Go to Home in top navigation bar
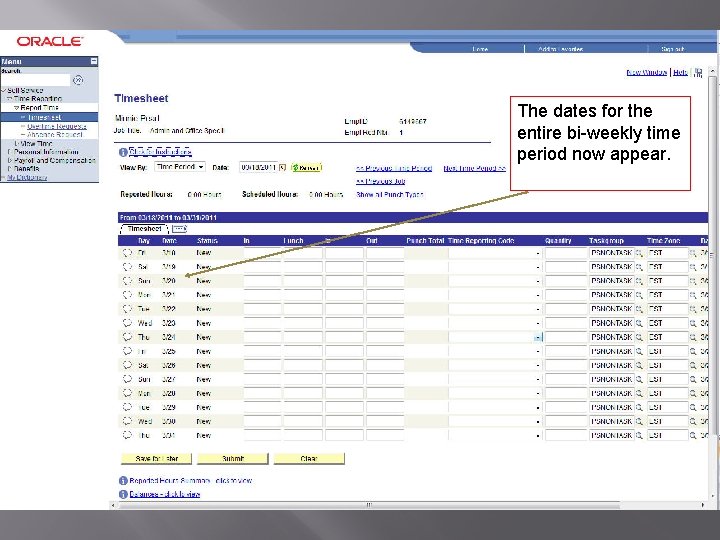This screenshot has width=720, height=540. pos(480,49)
